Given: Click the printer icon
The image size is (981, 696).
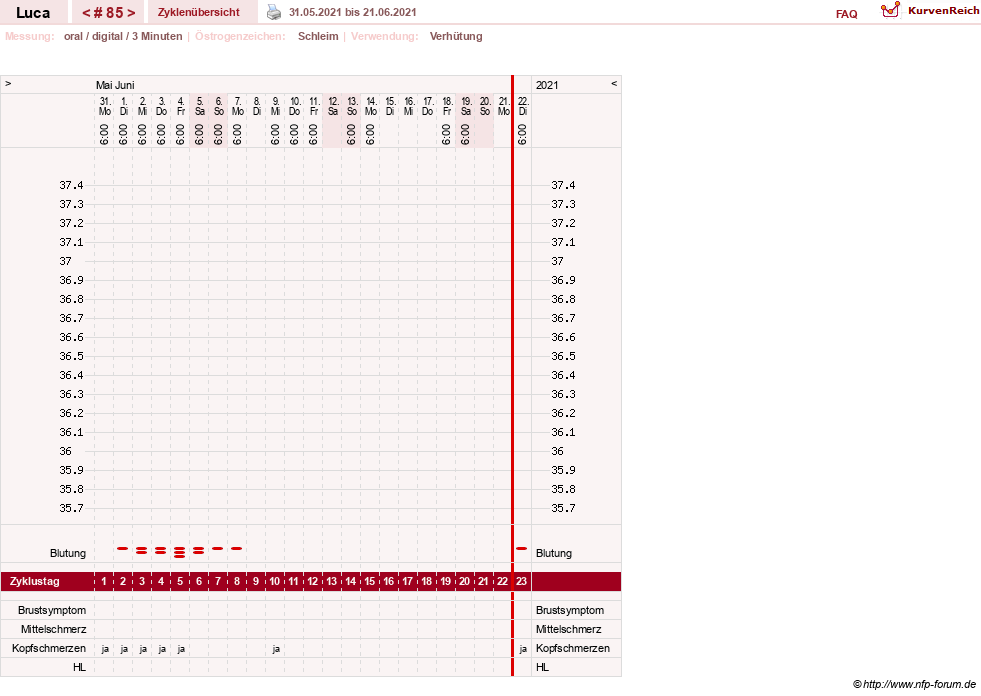Looking at the screenshot, I should tap(274, 12).
